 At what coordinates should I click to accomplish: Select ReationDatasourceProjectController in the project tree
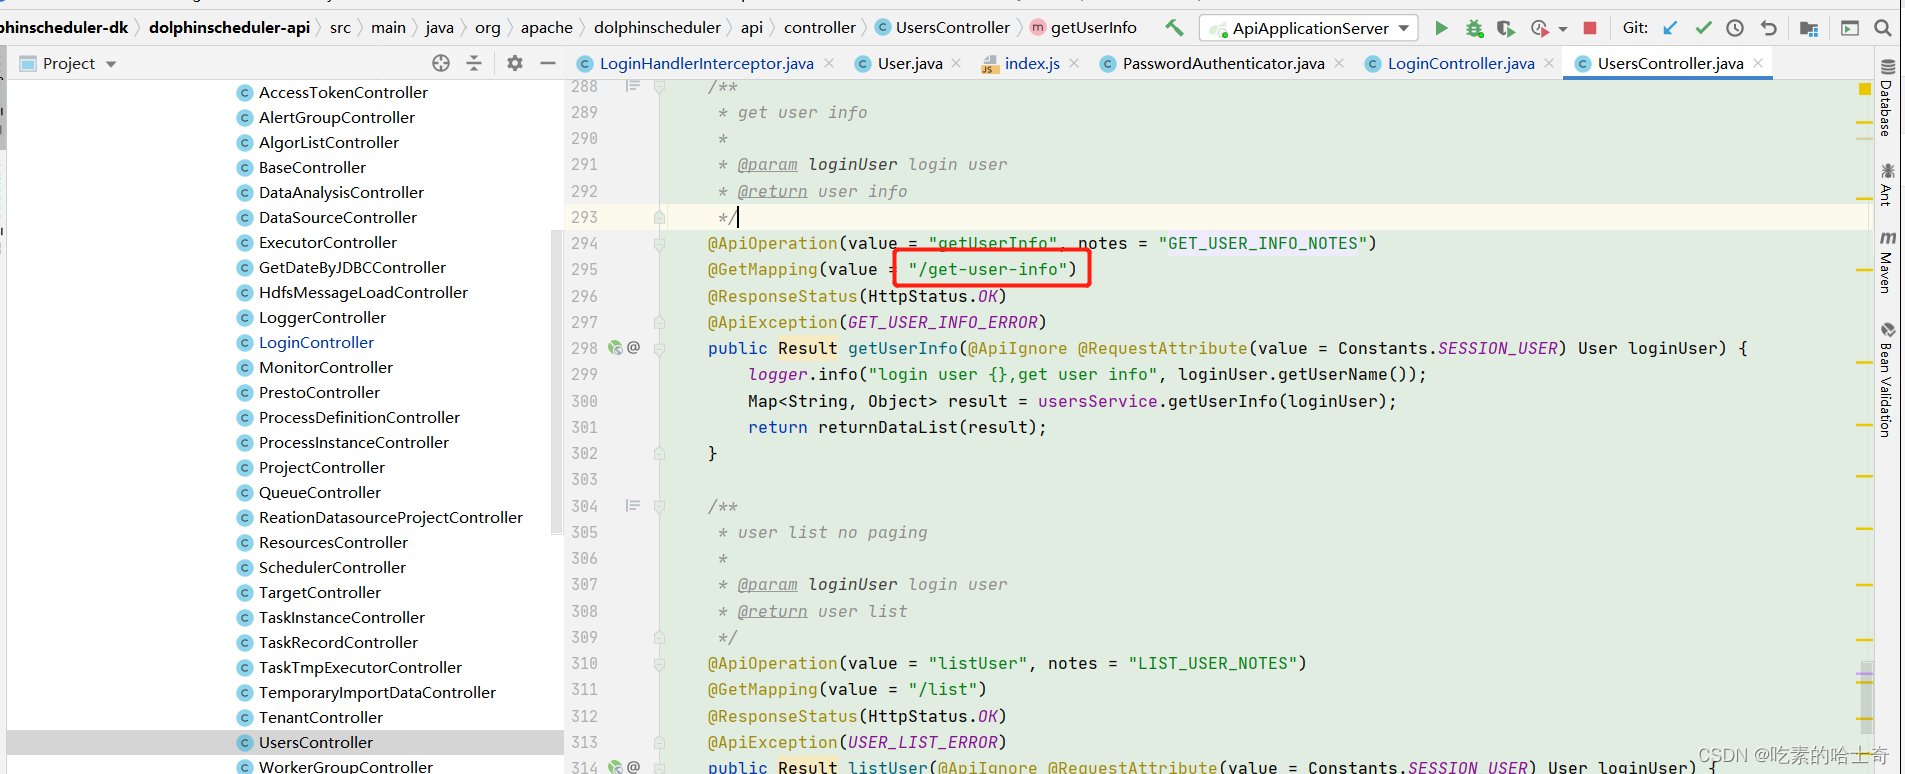(390, 517)
